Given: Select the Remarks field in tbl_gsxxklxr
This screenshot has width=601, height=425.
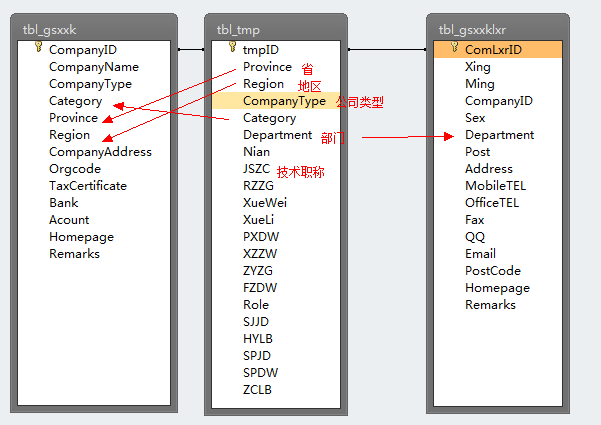Looking at the screenshot, I should pos(491,305).
